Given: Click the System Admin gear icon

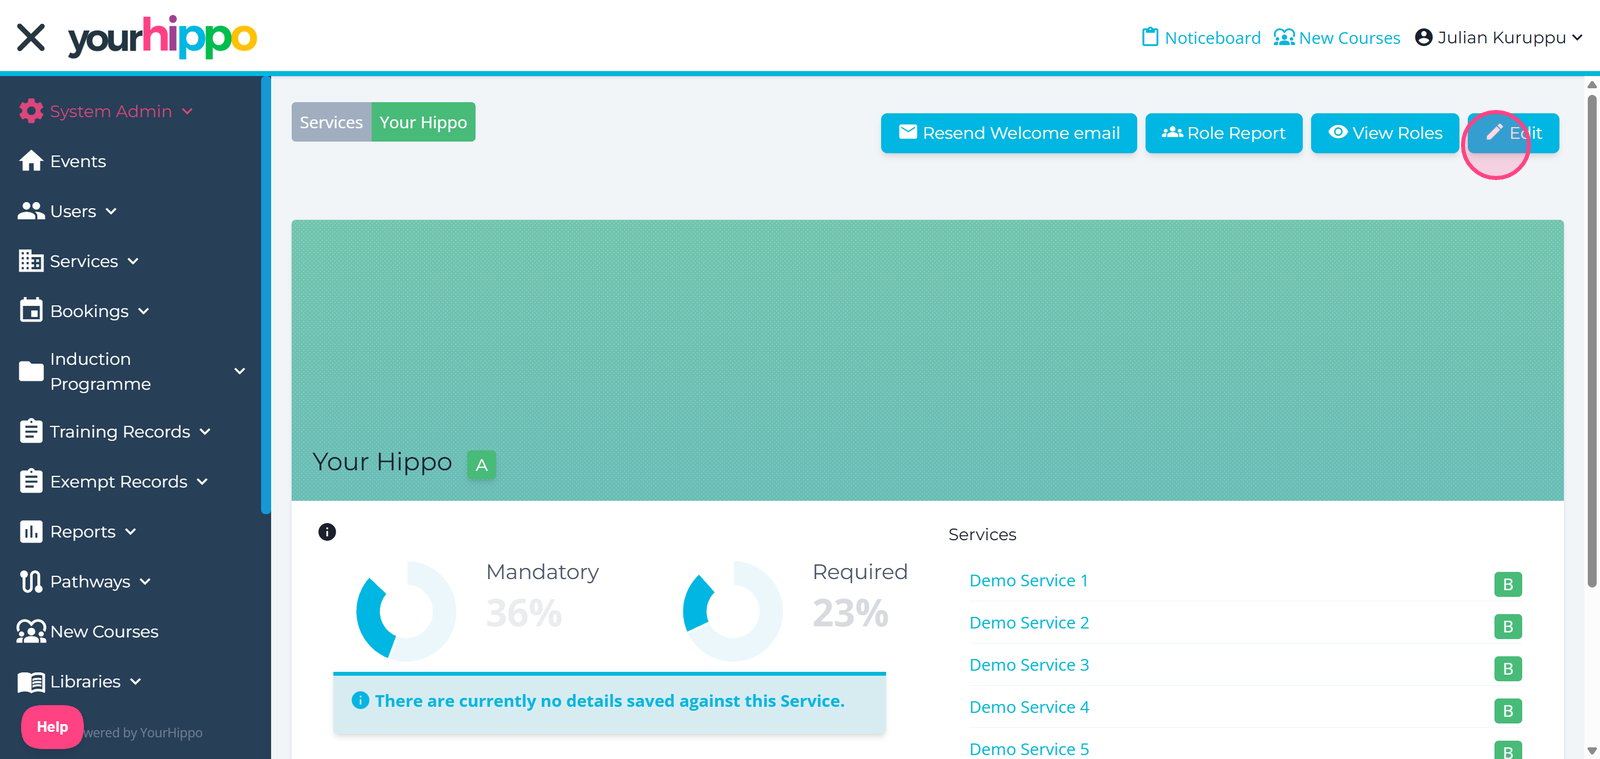Looking at the screenshot, I should [31, 111].
